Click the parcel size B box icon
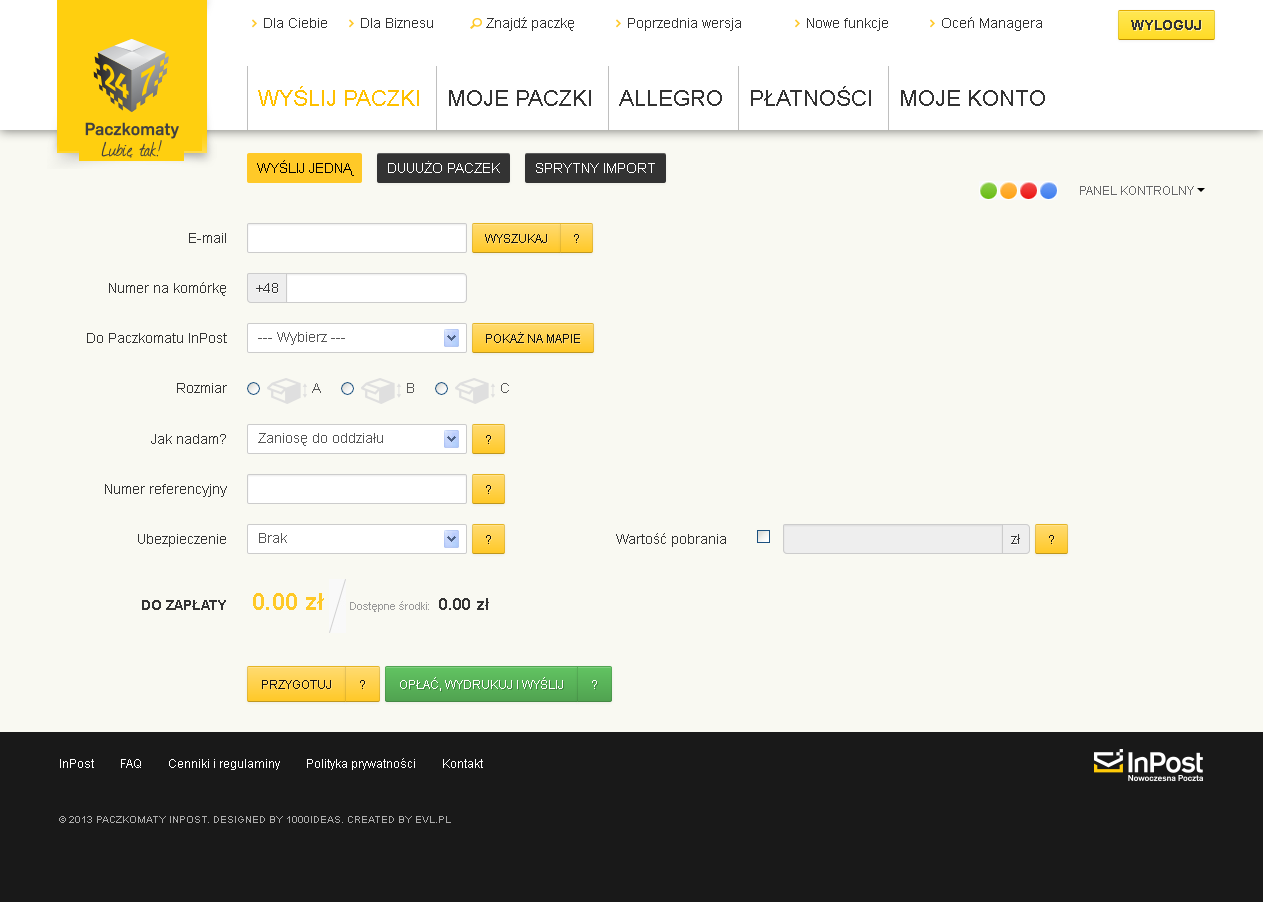This screenshot has width=1263, height=902. coord(380,389)
